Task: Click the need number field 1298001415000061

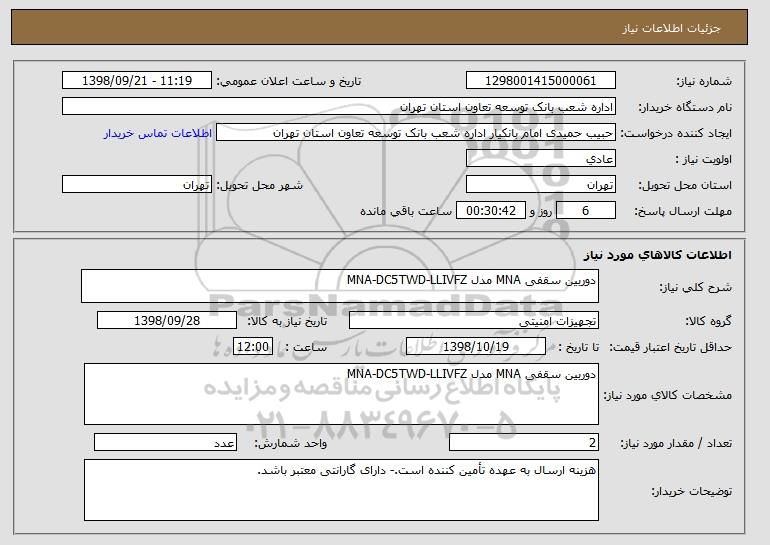Action: tap(541, 81)
